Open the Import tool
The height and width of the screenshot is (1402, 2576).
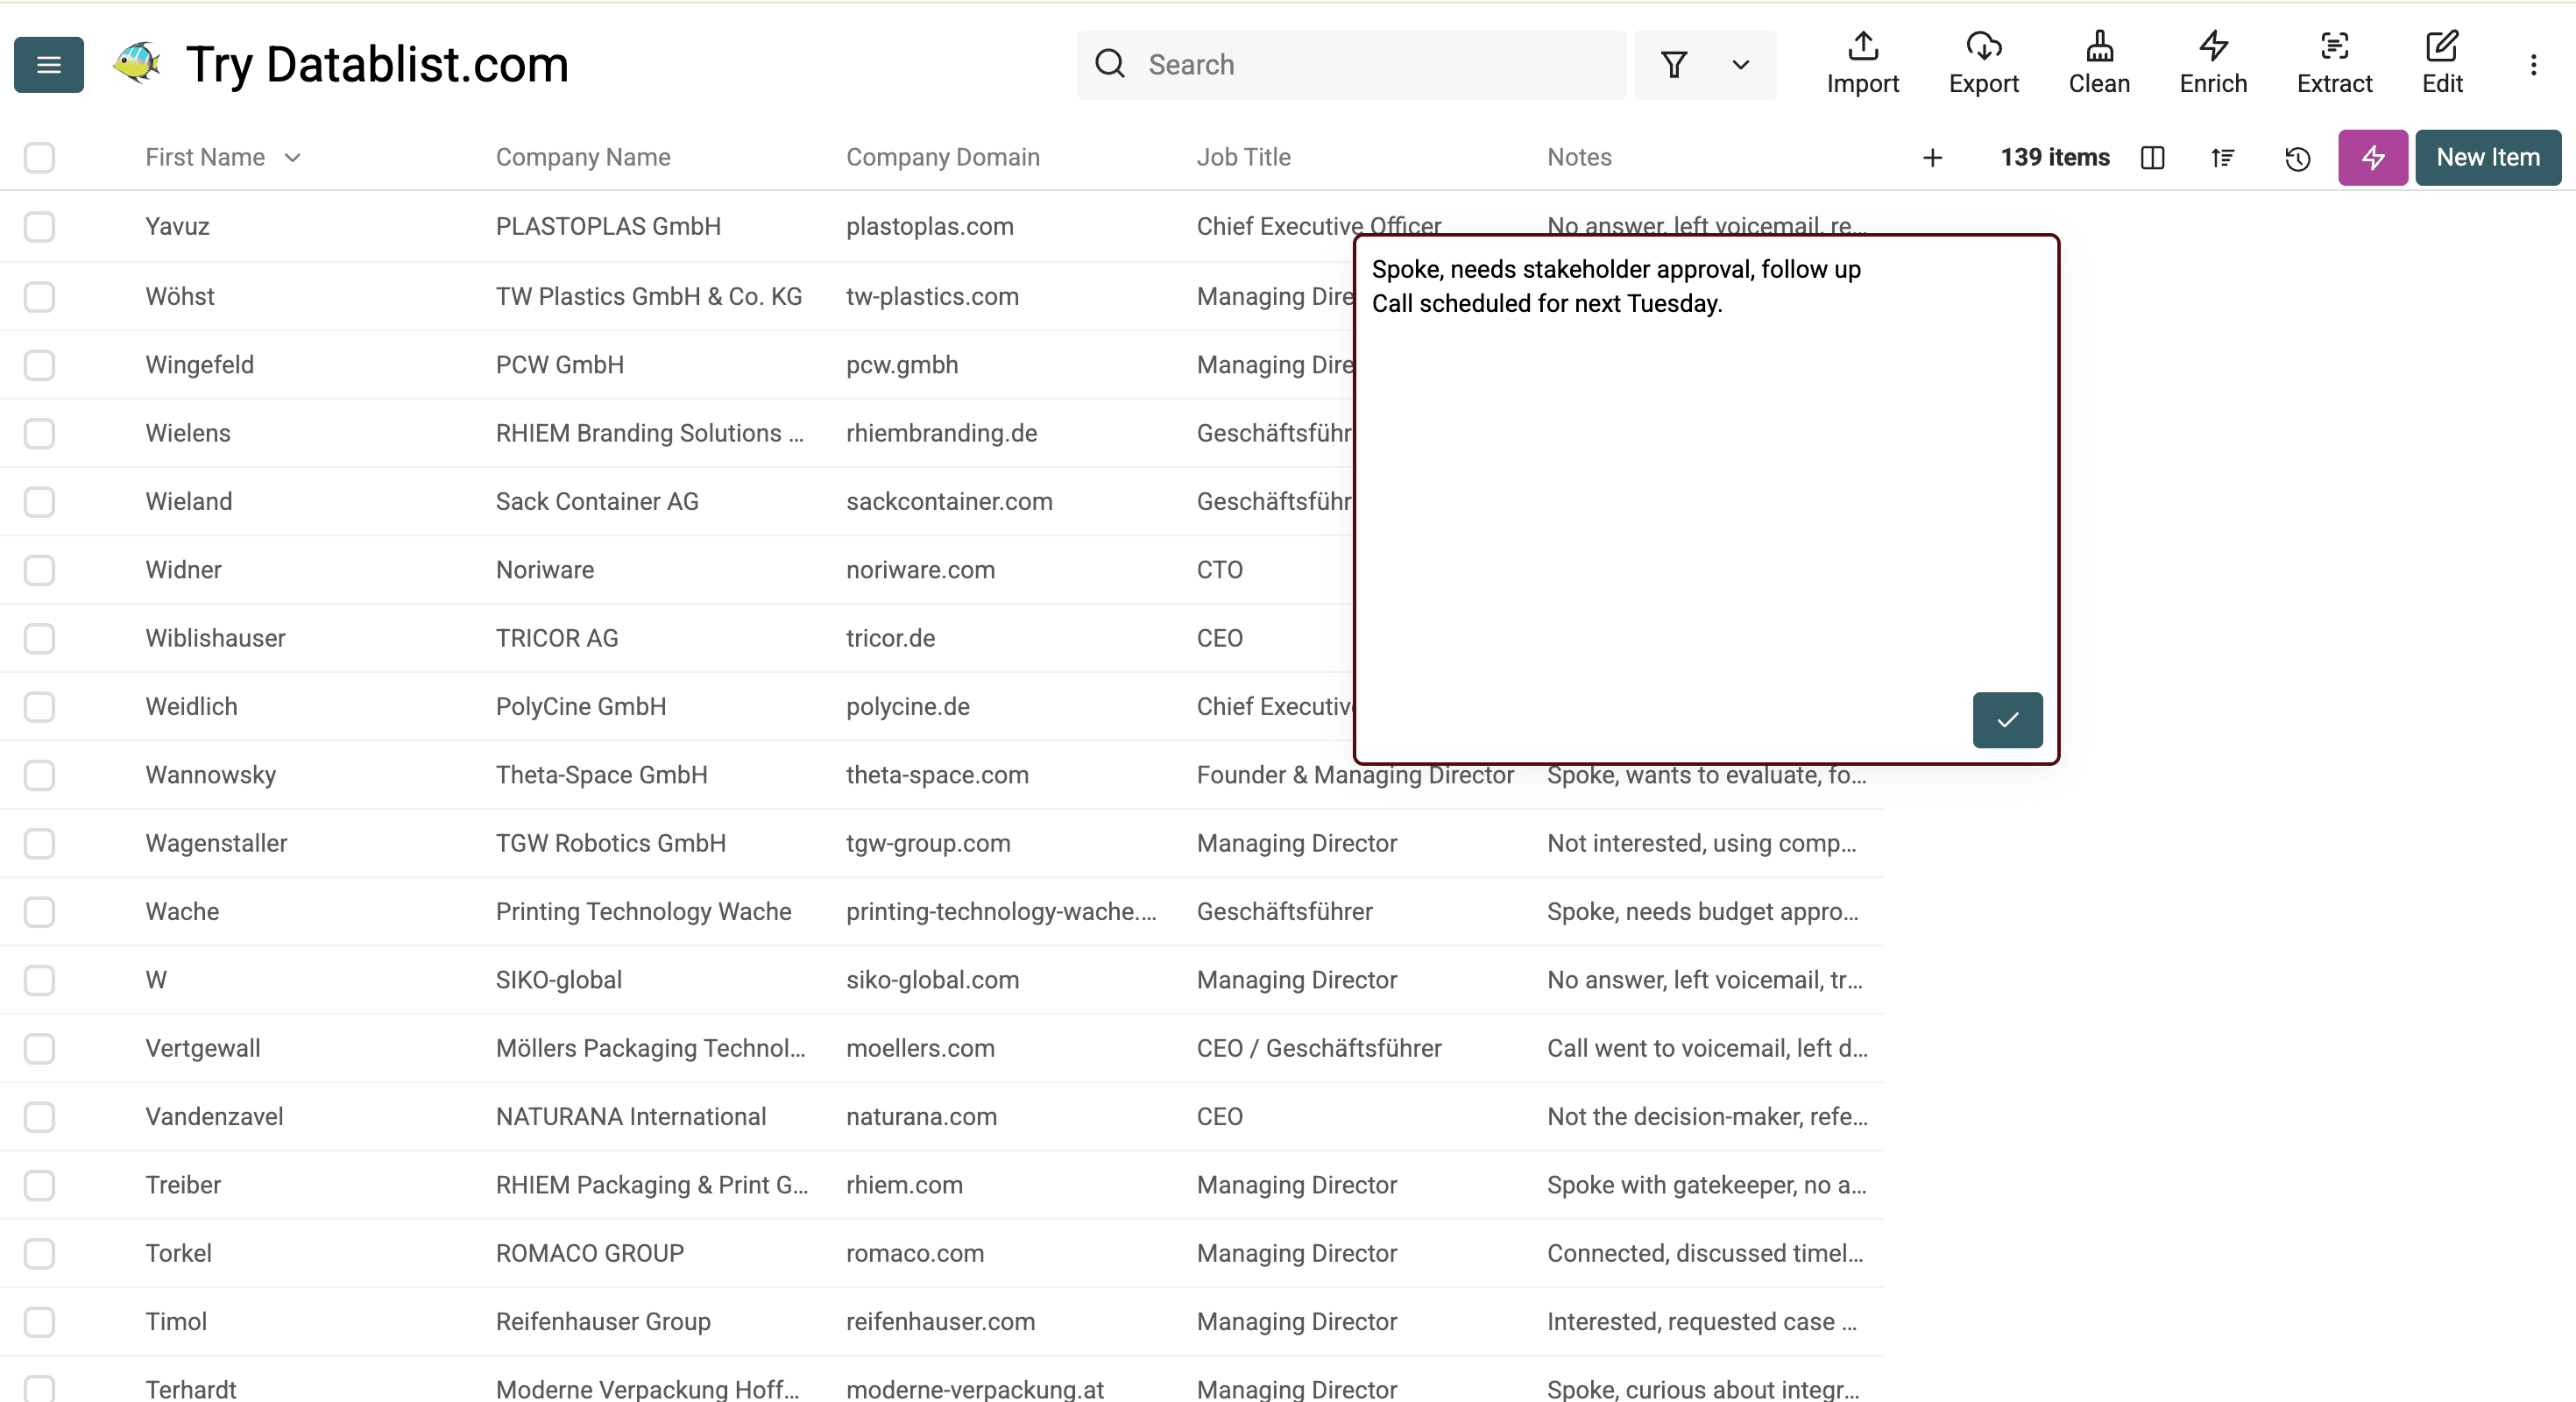click(1862, 63)
